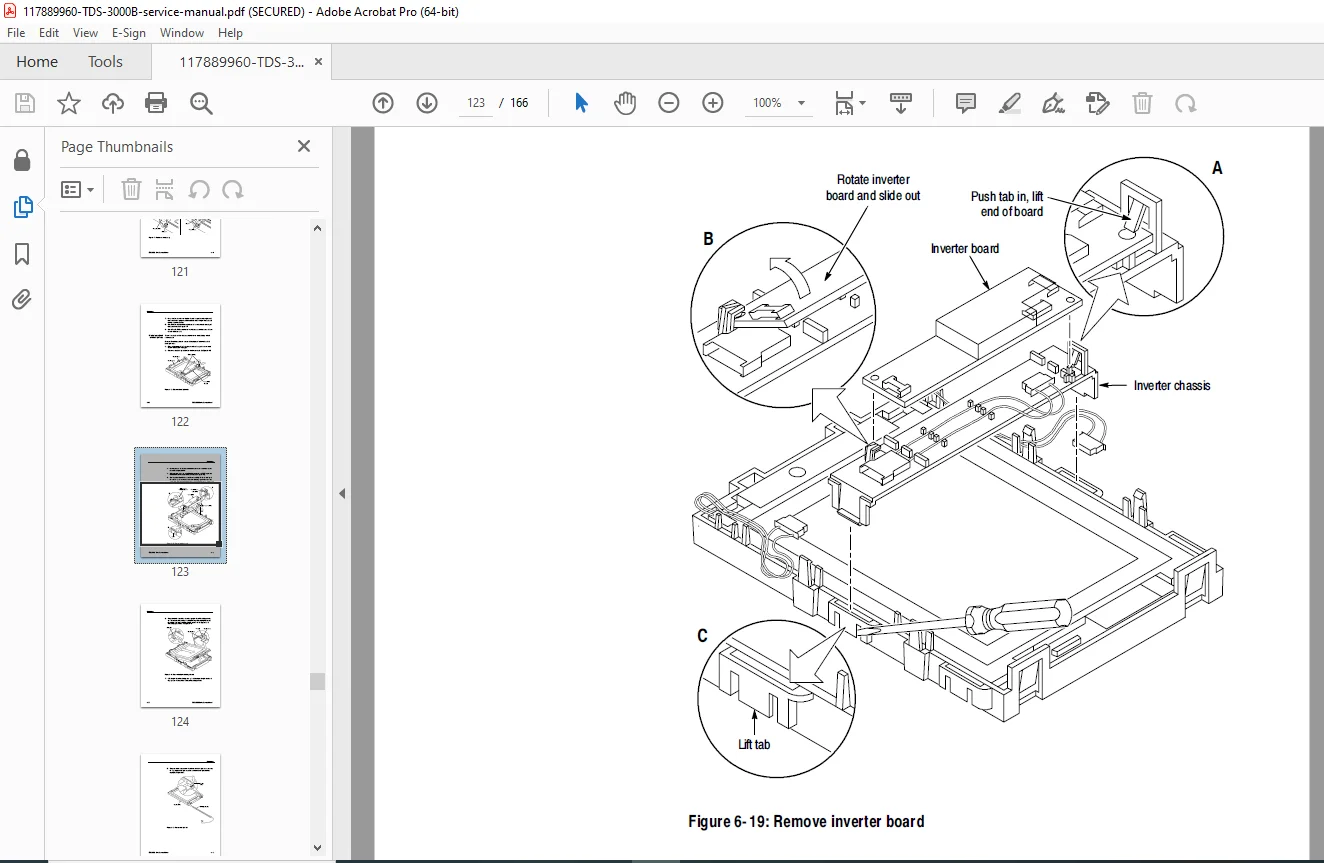Select the arrow selection tool

click(581, 103)
